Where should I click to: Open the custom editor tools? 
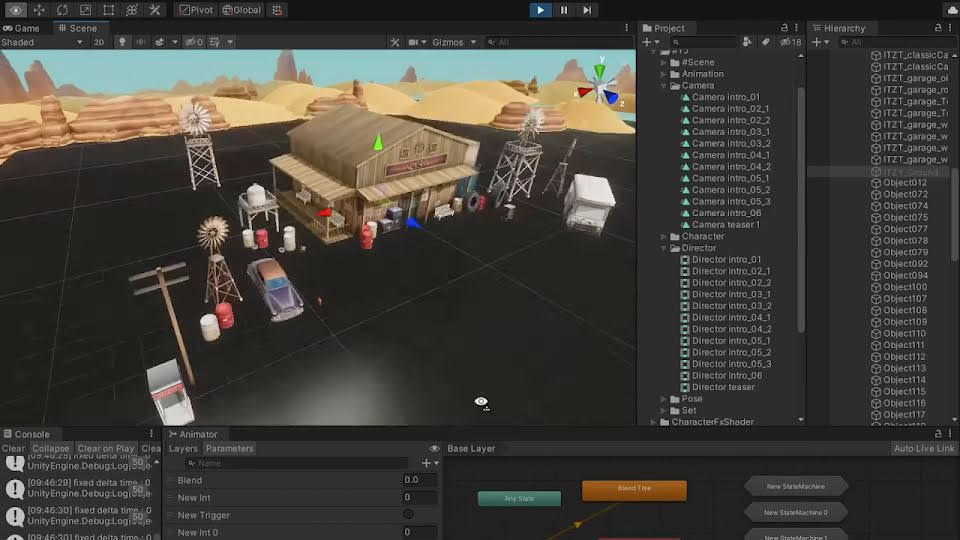[x=155, y=10]
